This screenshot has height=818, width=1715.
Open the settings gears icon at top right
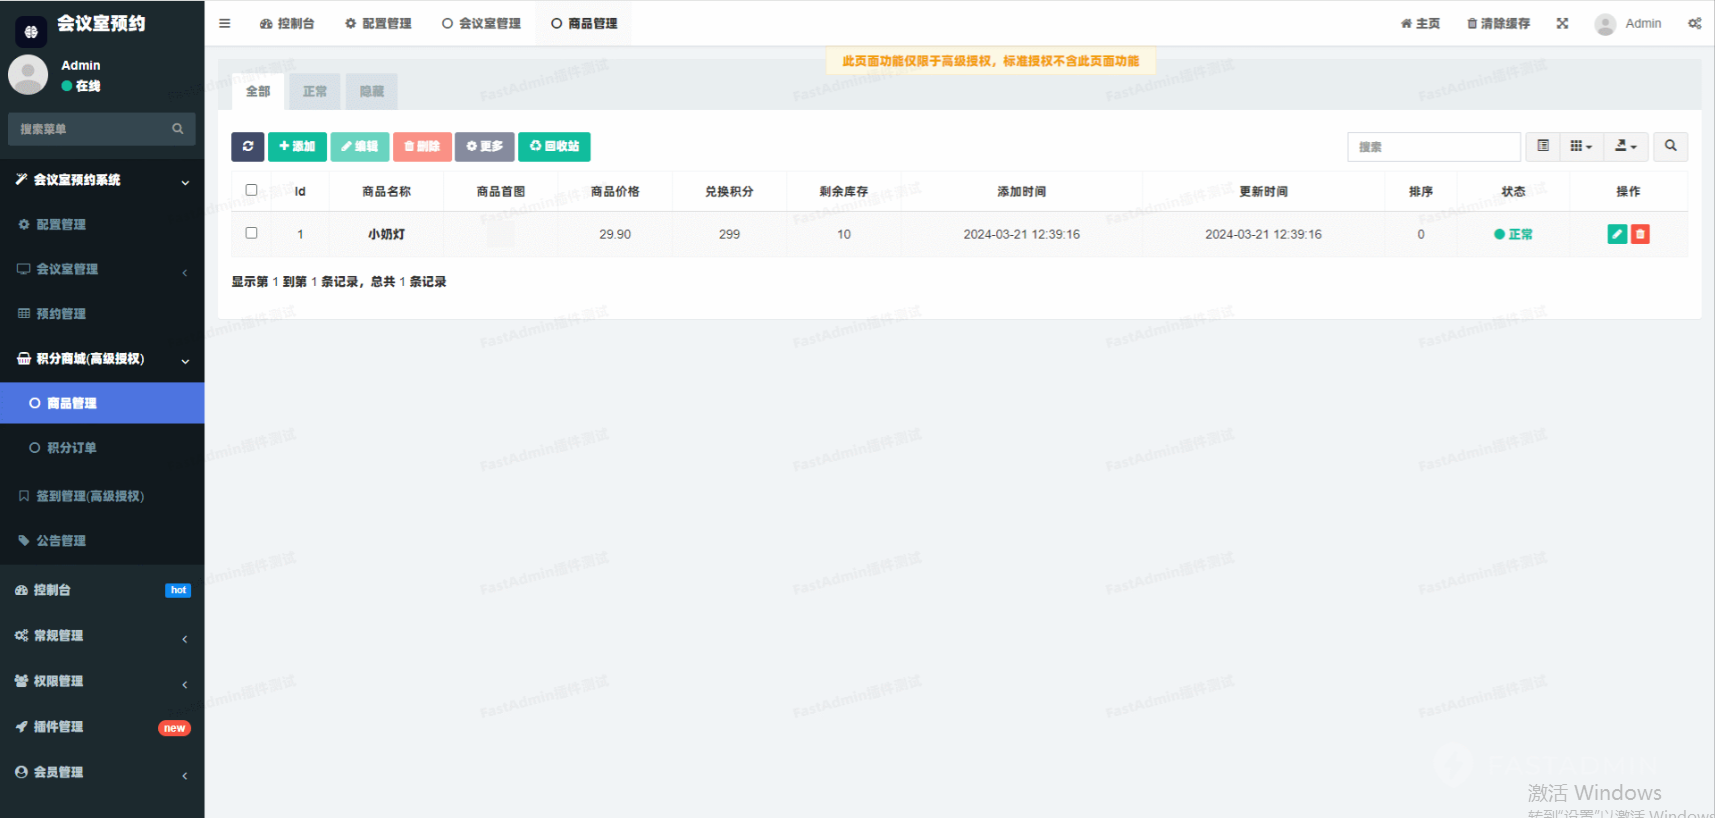click(x=1694, y=23)
